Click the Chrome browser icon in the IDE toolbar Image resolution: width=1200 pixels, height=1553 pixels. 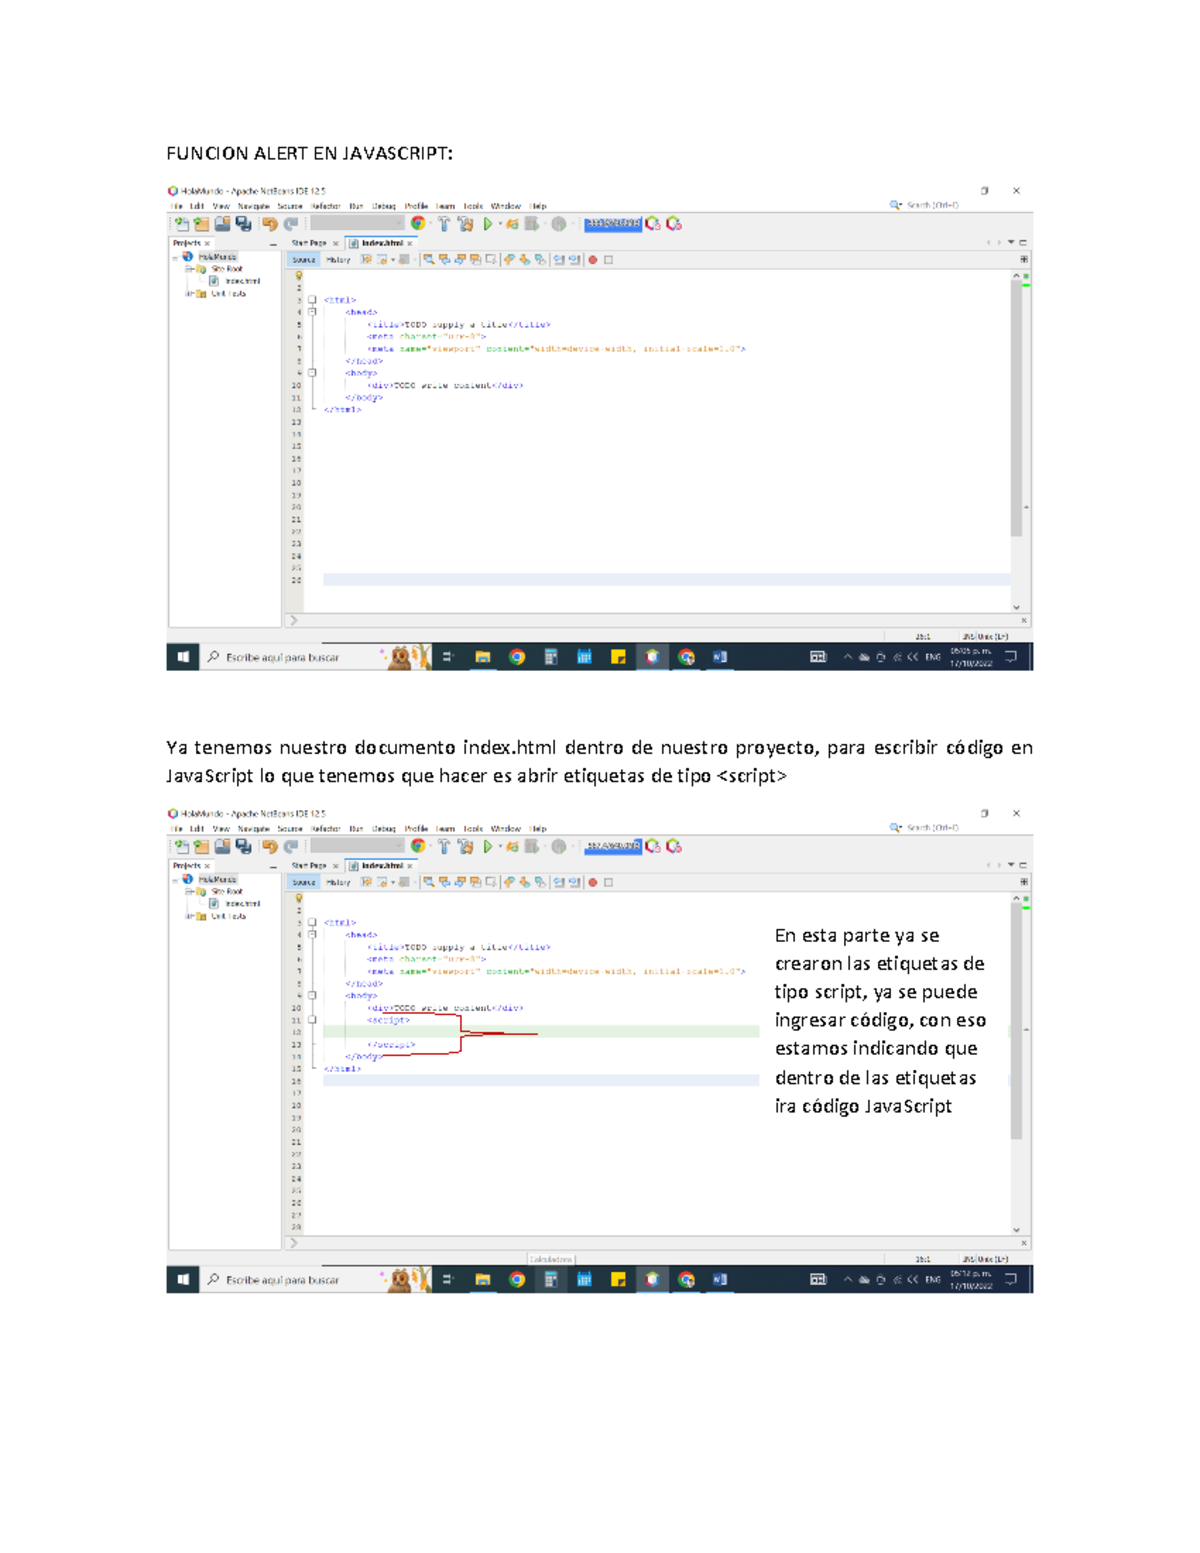(417, 222)
